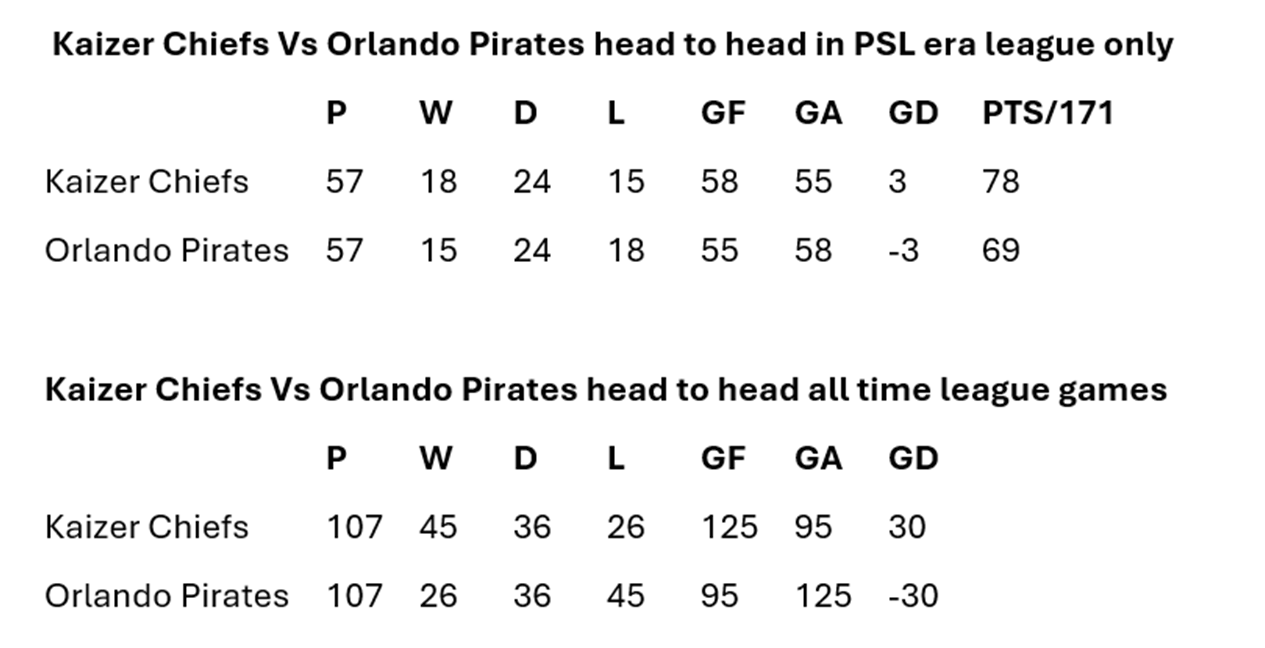Select Orlando Pirates row label in PSL table
Viewport: 1265px width, 648px height.
[x=167, y=249]
